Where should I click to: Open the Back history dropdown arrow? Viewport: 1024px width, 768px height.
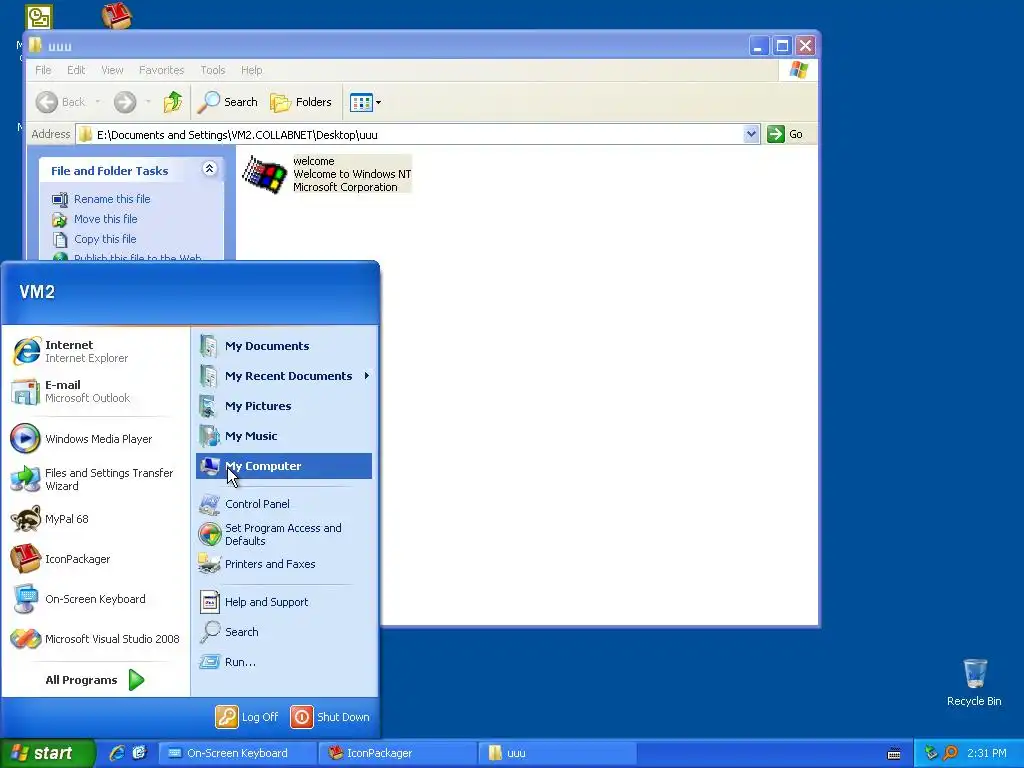point(97,102)
